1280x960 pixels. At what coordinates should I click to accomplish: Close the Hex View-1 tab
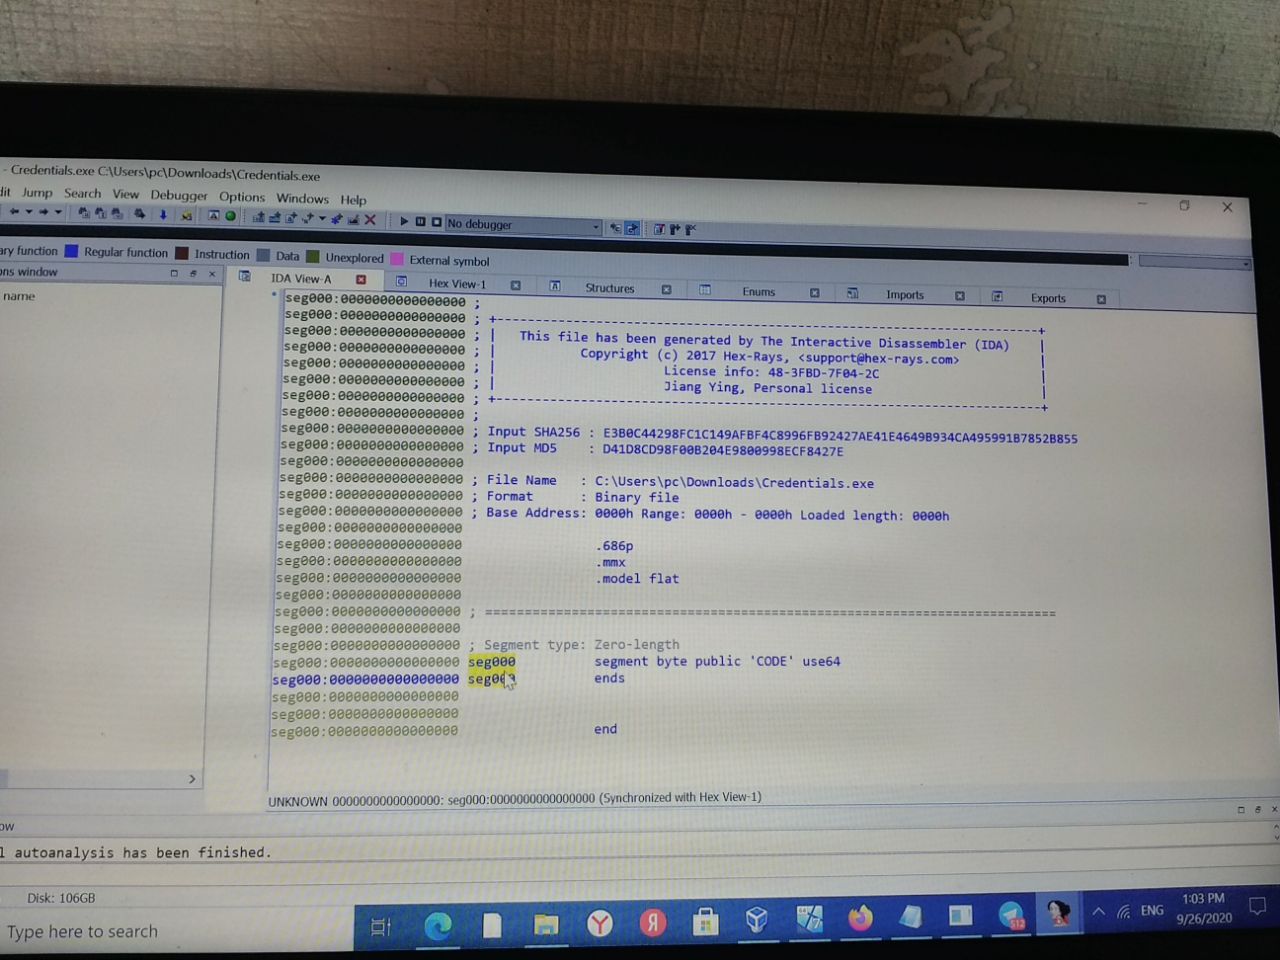(x=515, y=285)
